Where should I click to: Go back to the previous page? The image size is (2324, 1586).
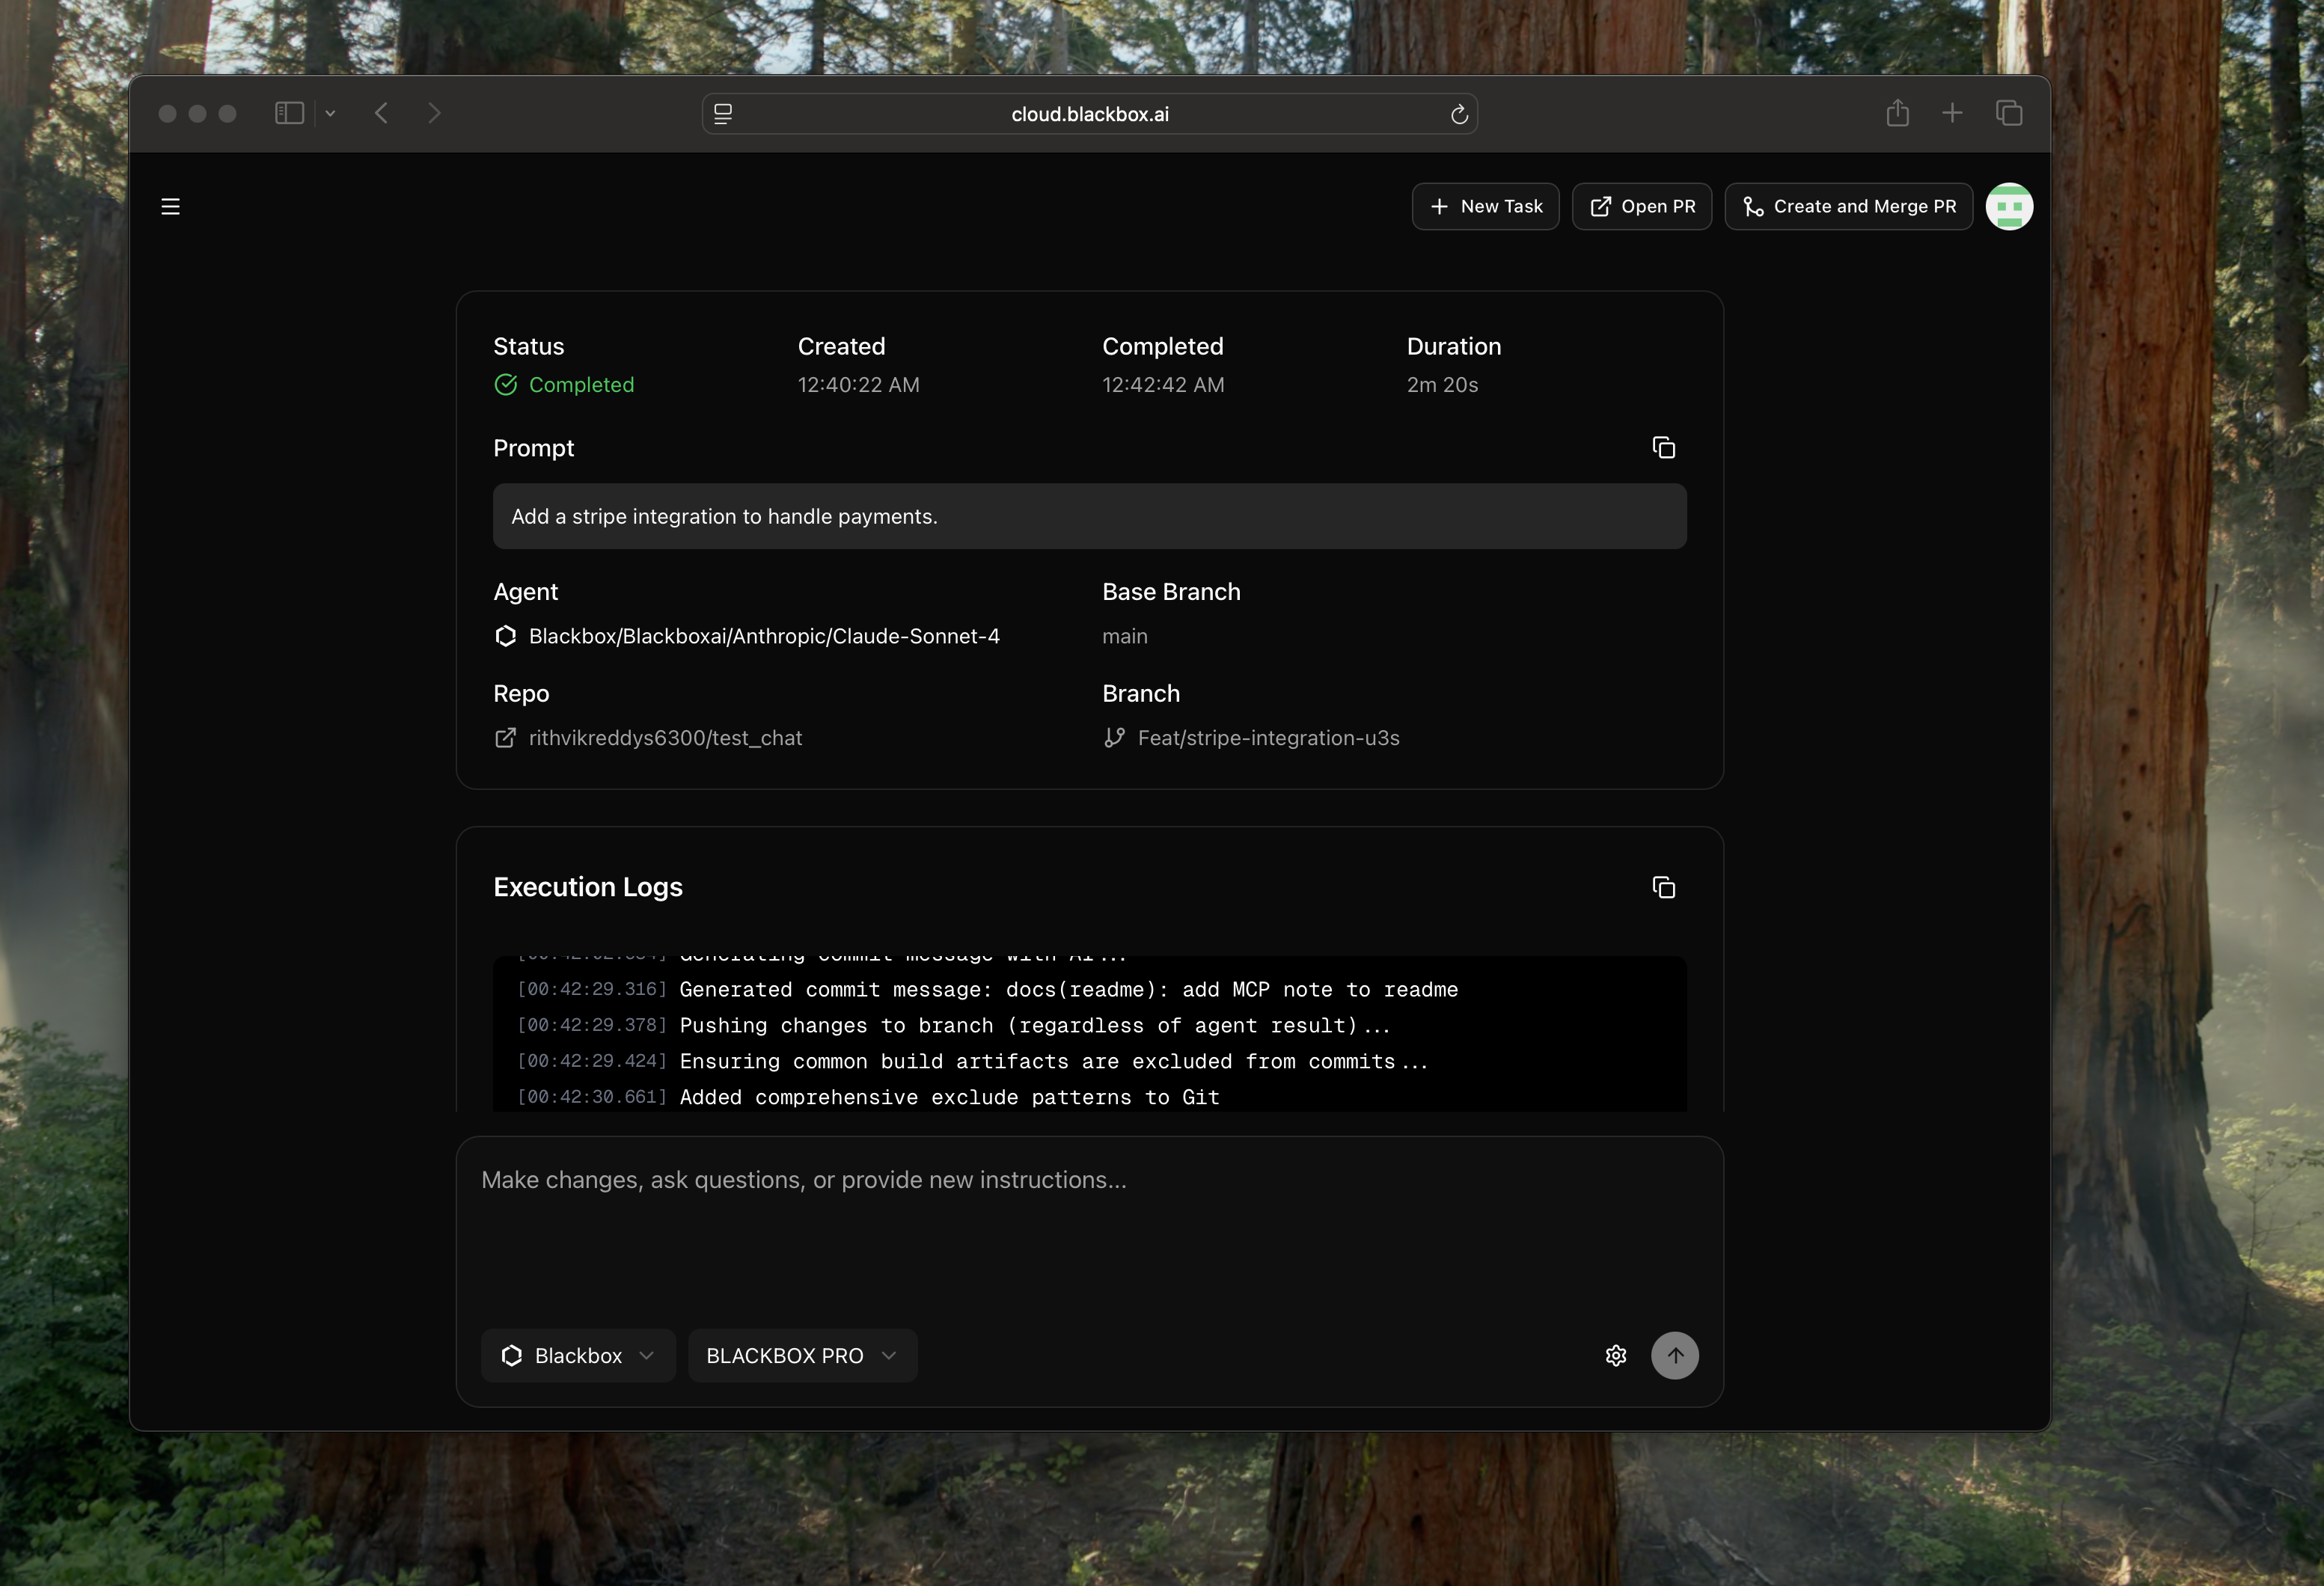[x=381, y=114]
